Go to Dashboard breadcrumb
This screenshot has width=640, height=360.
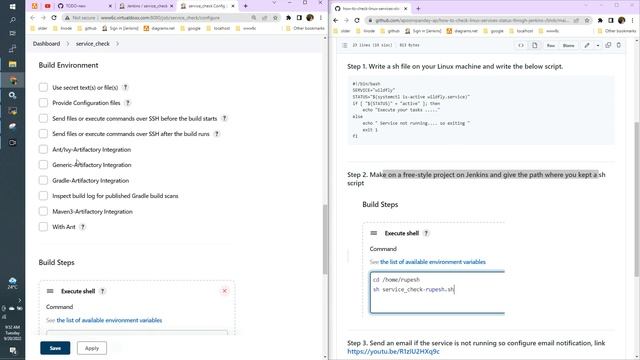click(x=46, y=44)
